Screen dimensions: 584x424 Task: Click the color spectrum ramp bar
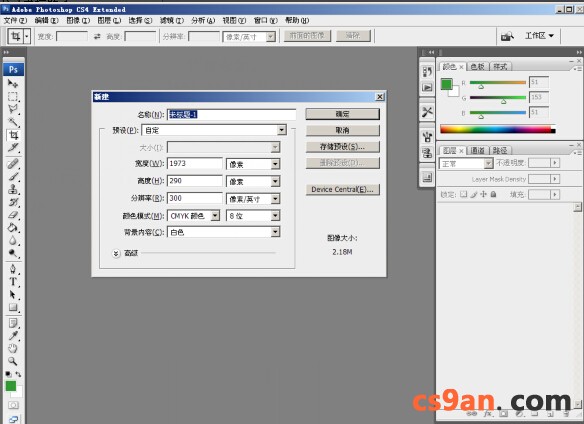(x=498, y=129)
